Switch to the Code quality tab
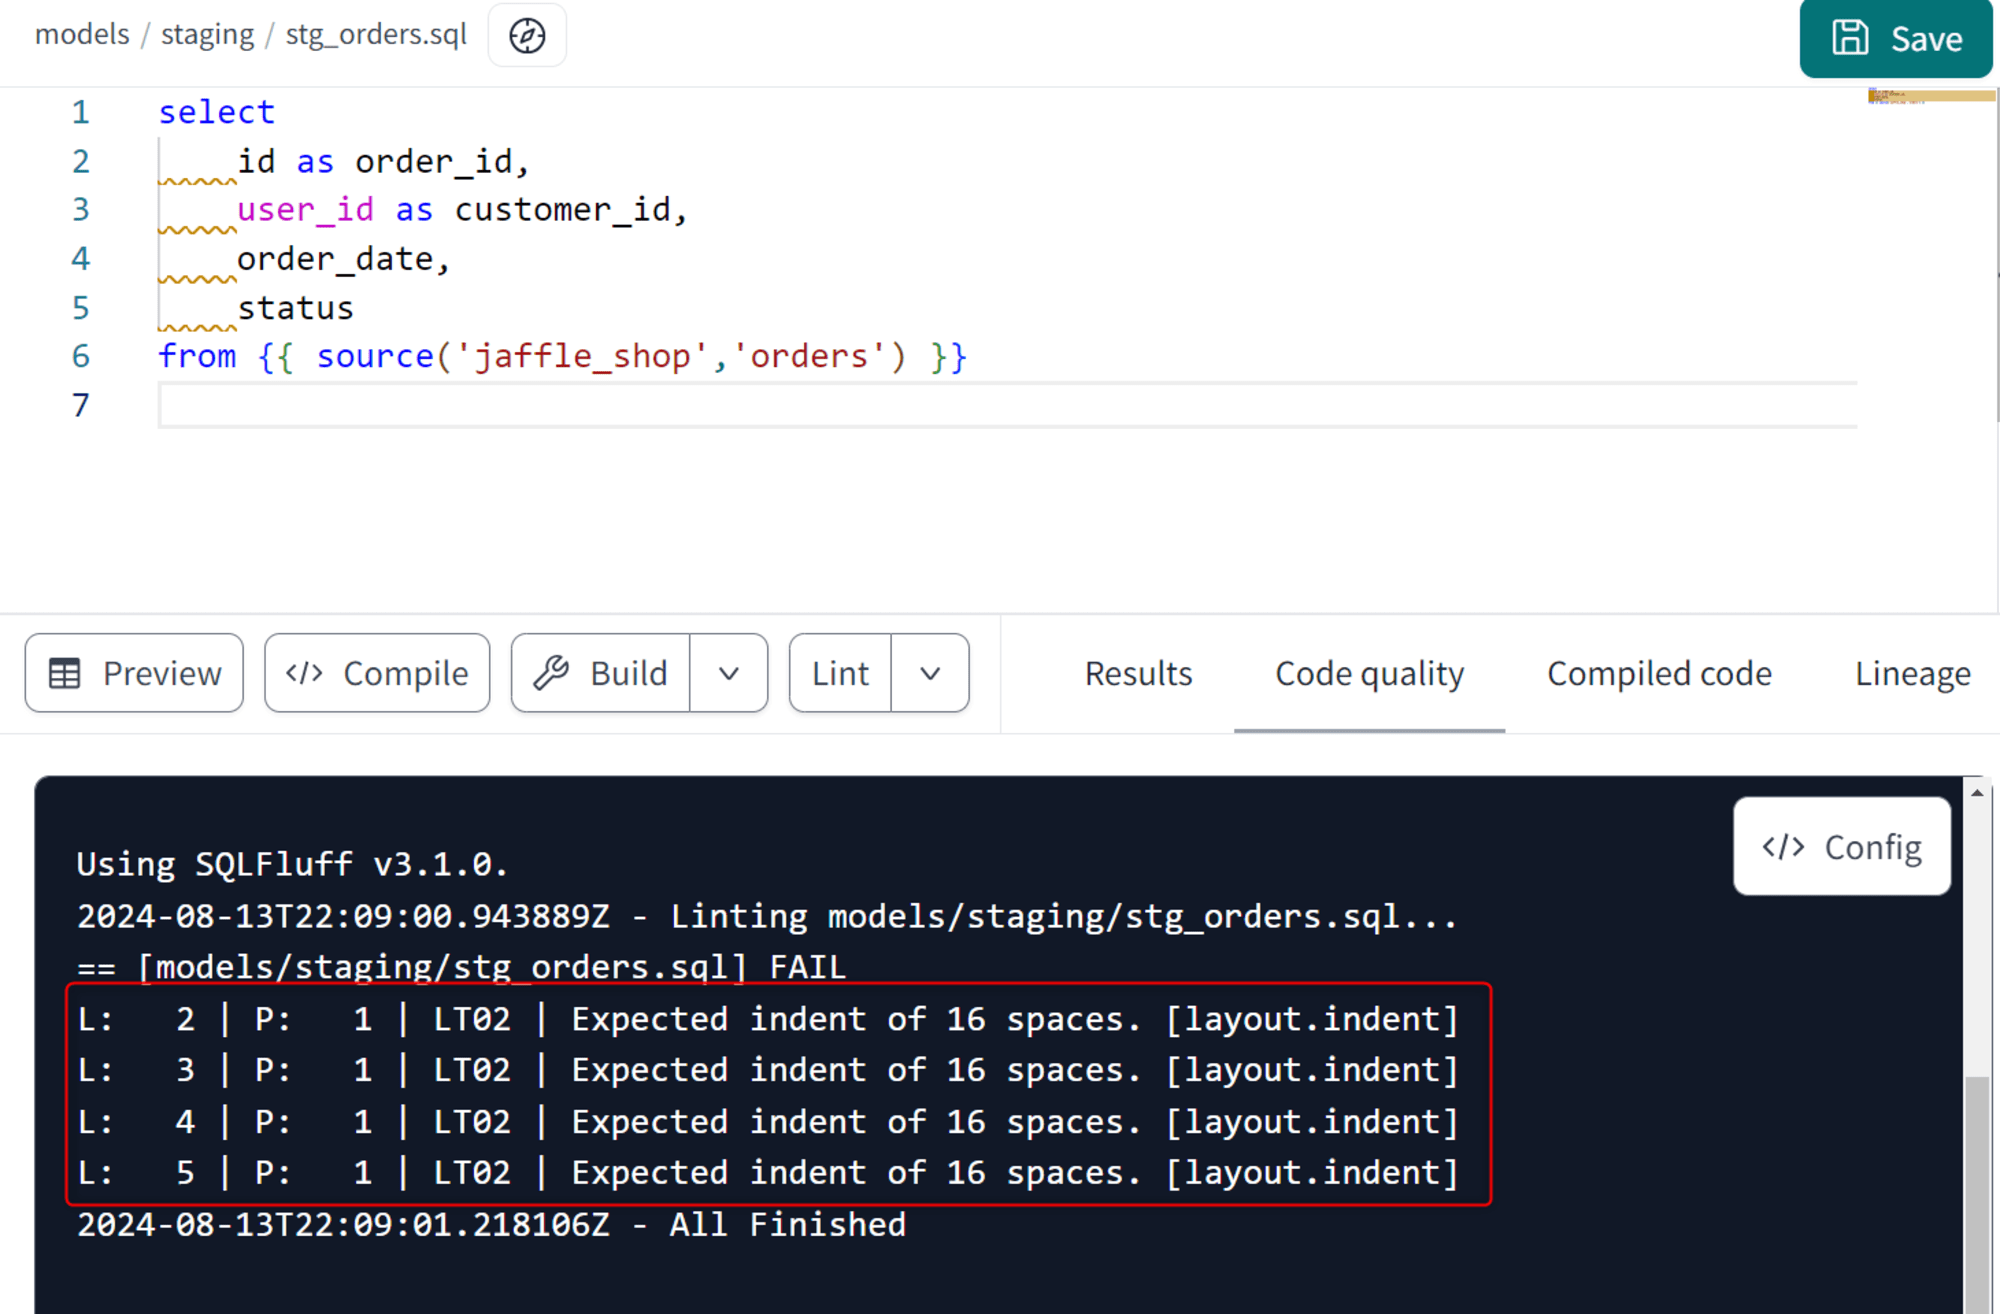 click(1369, 674)
